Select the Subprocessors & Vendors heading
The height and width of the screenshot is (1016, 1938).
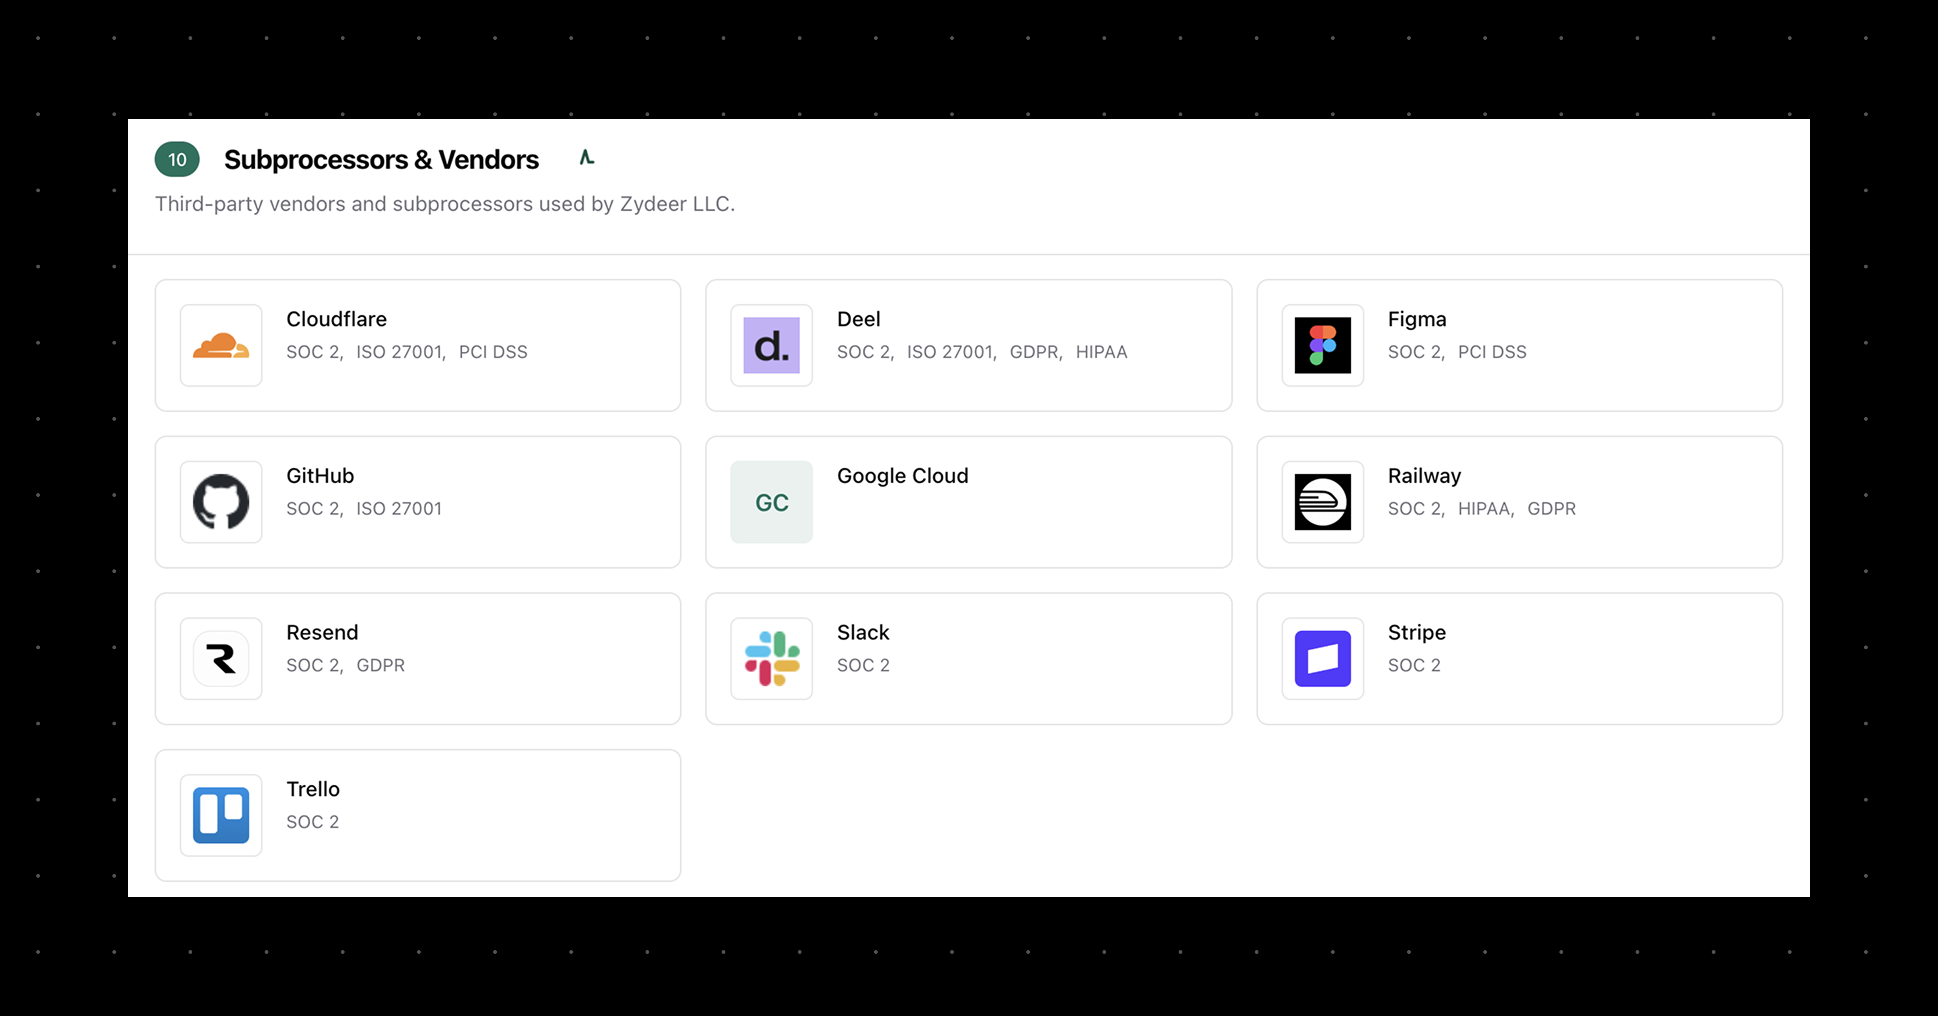point(381,159)
